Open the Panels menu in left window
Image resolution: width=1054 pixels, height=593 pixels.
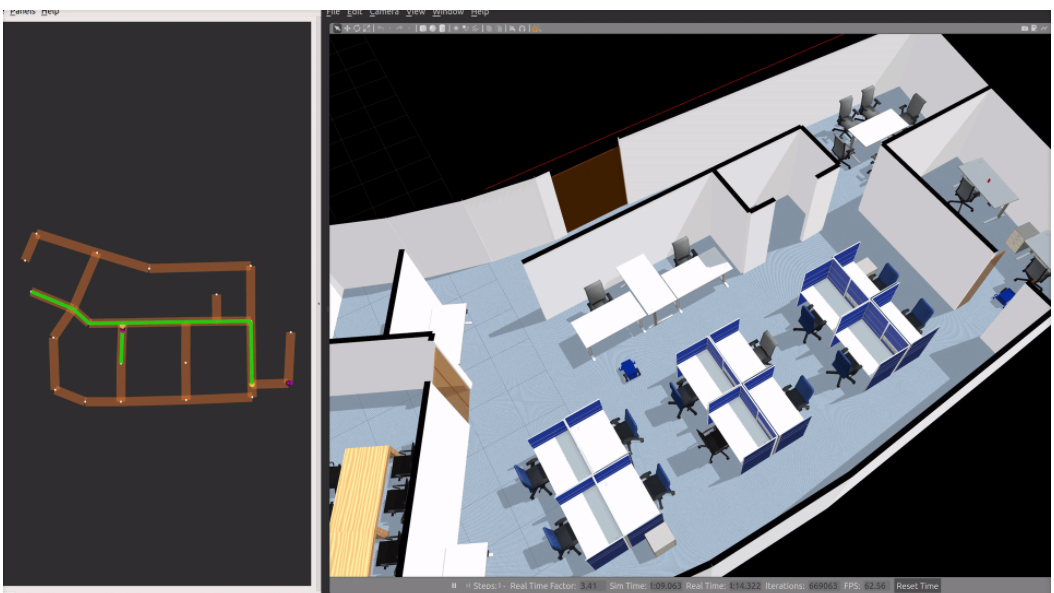click(22, 11)
